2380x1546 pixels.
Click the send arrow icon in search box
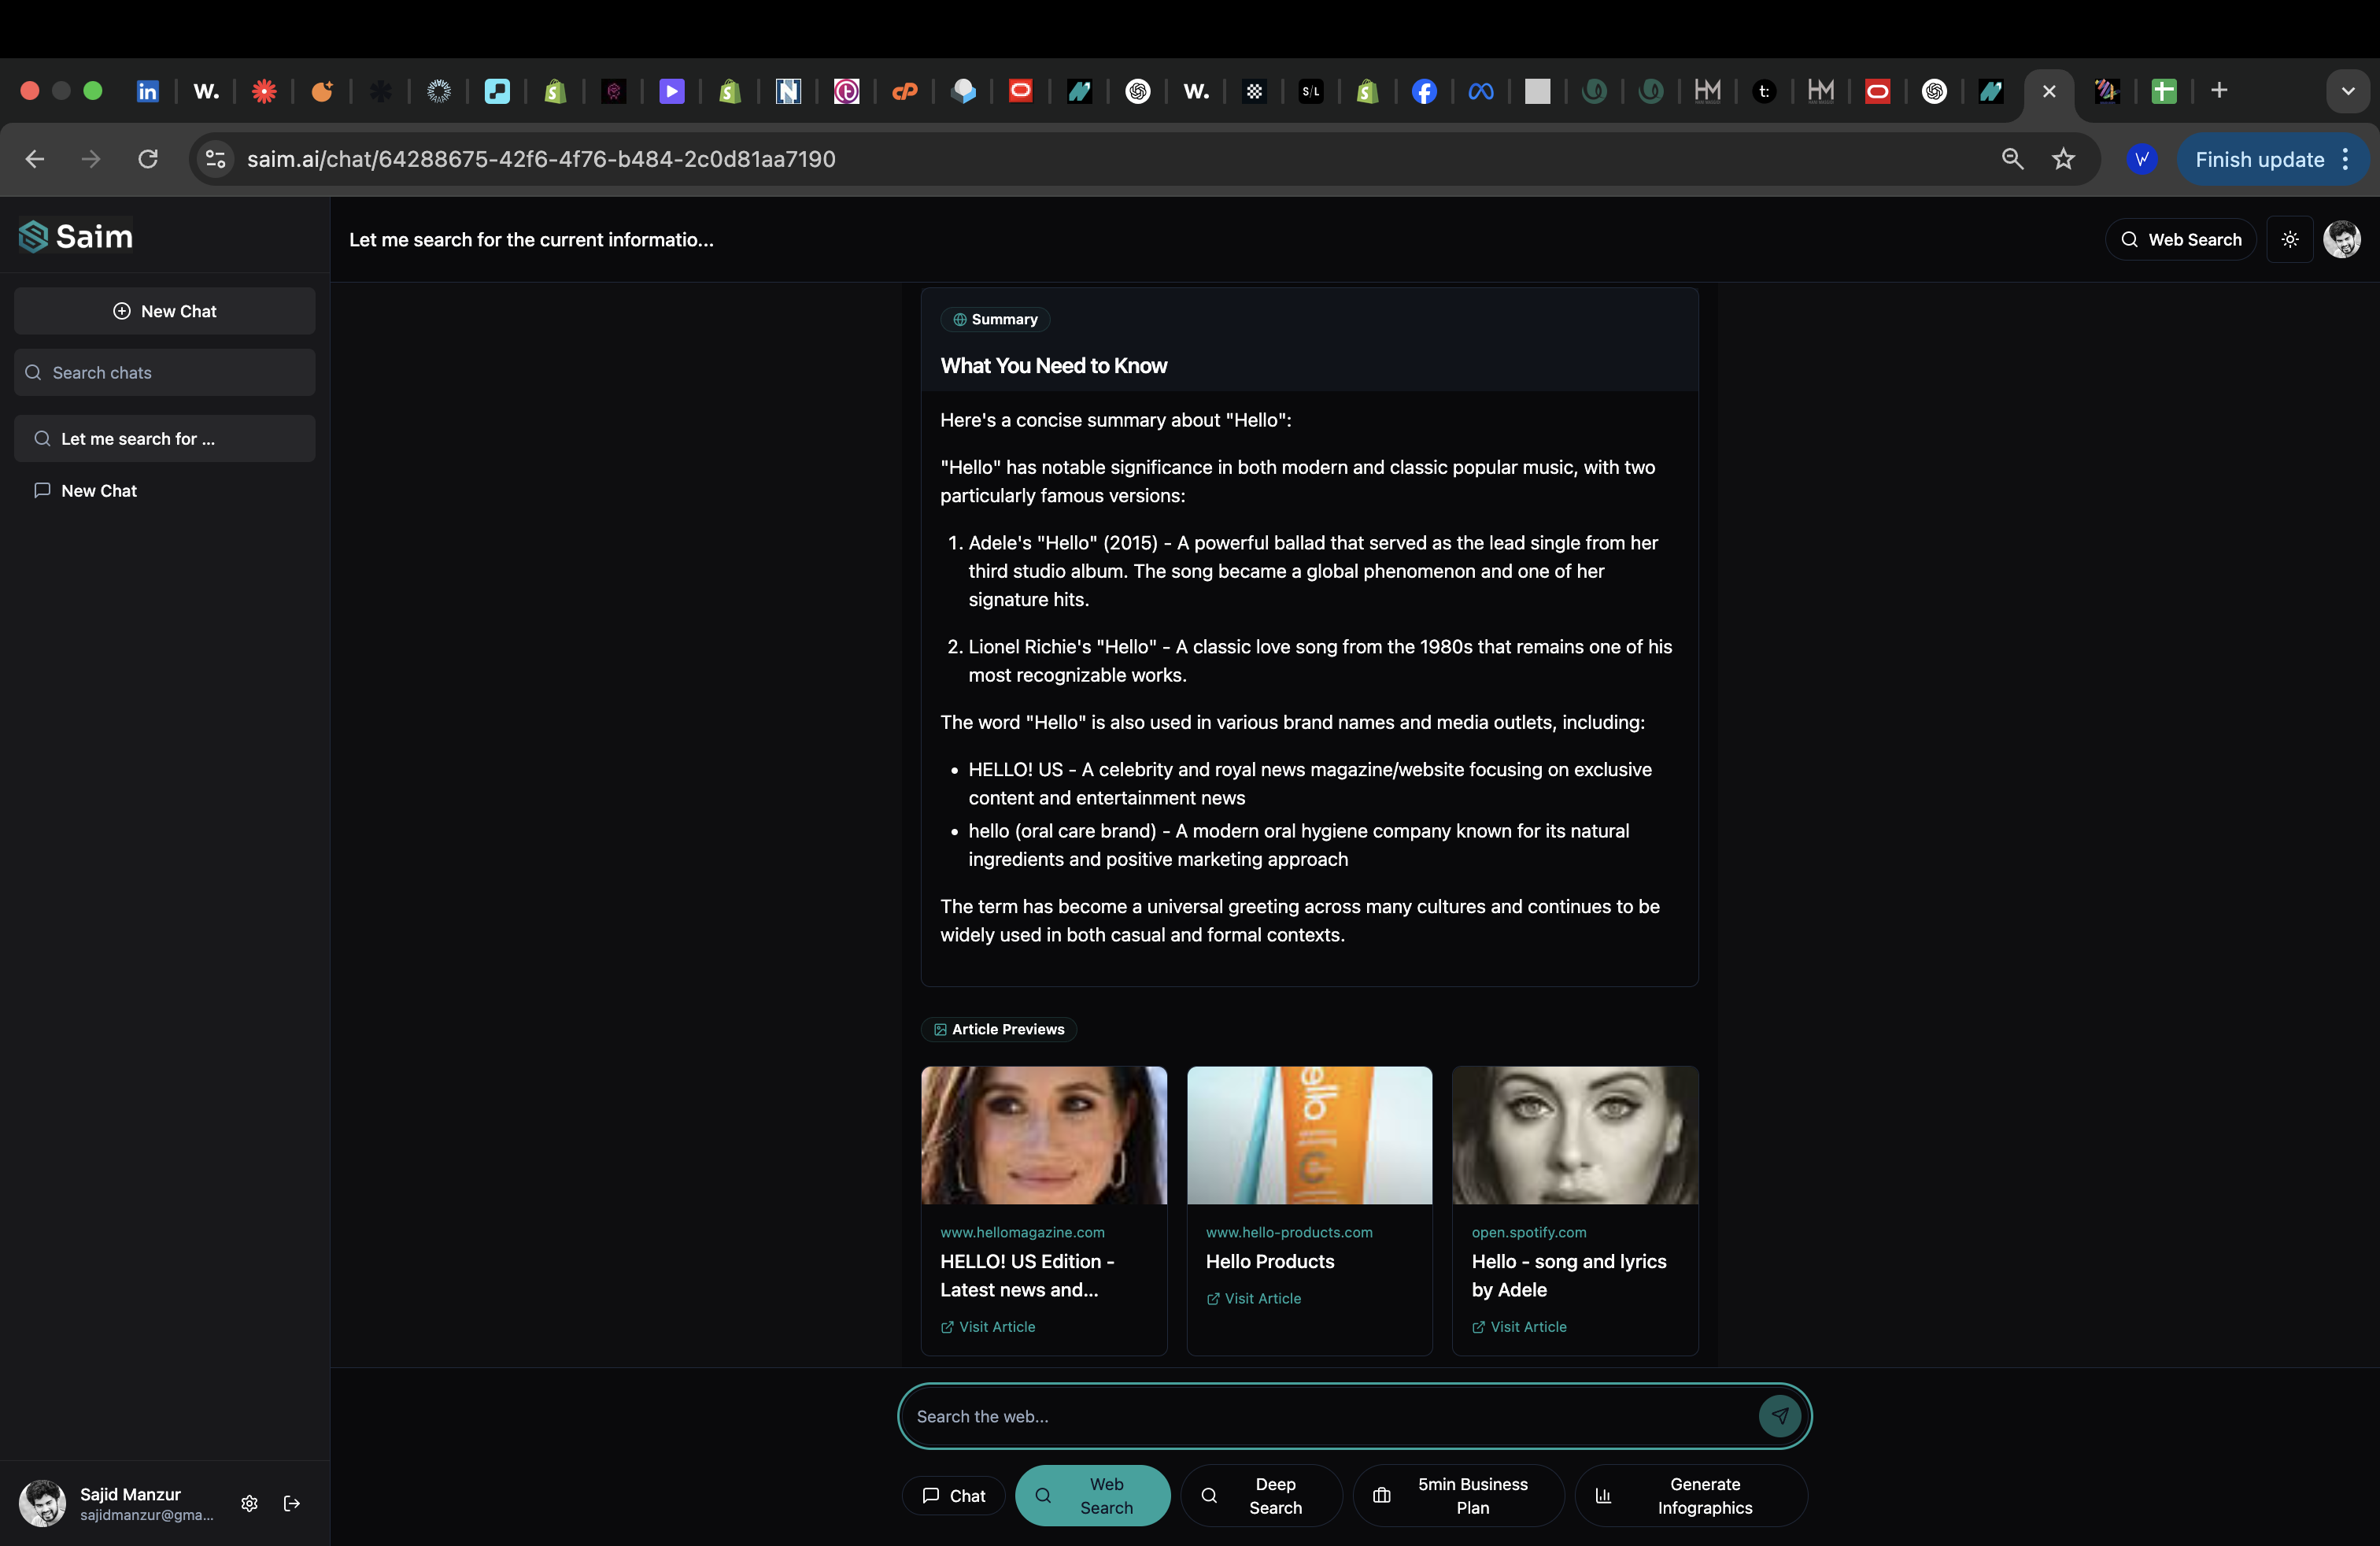1779,1416
